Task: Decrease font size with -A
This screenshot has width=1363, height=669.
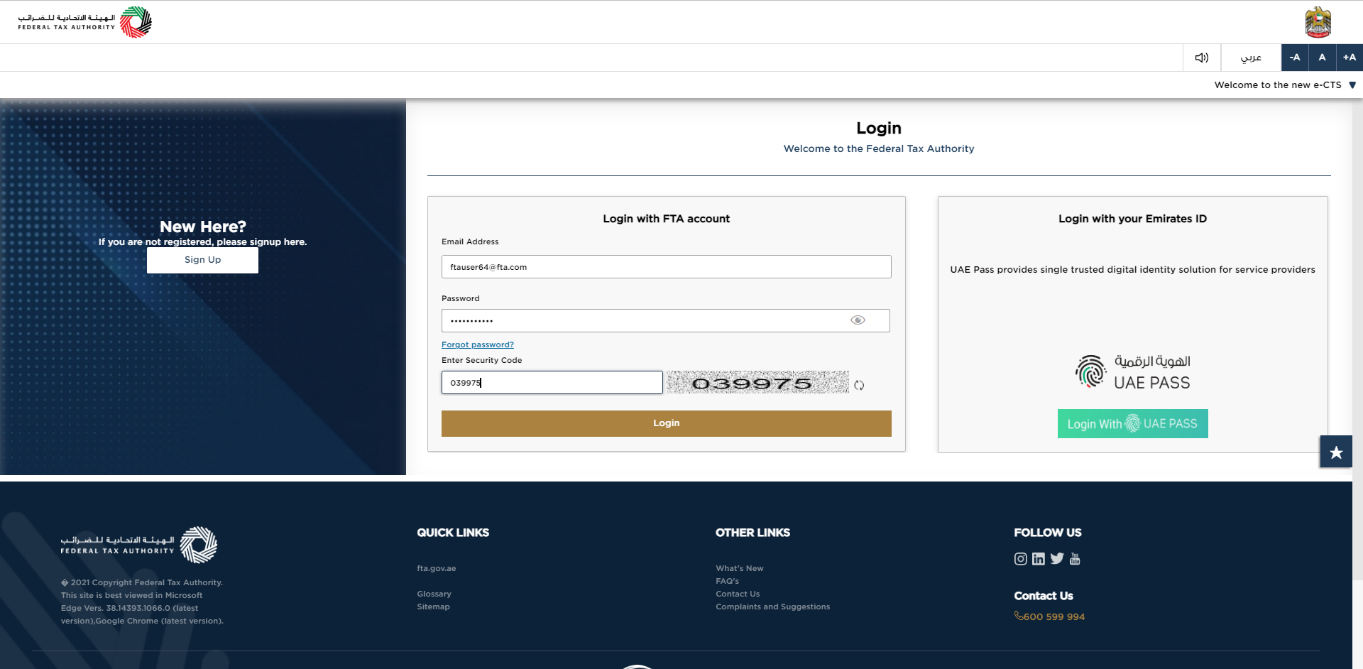Action: (1295, 57)
